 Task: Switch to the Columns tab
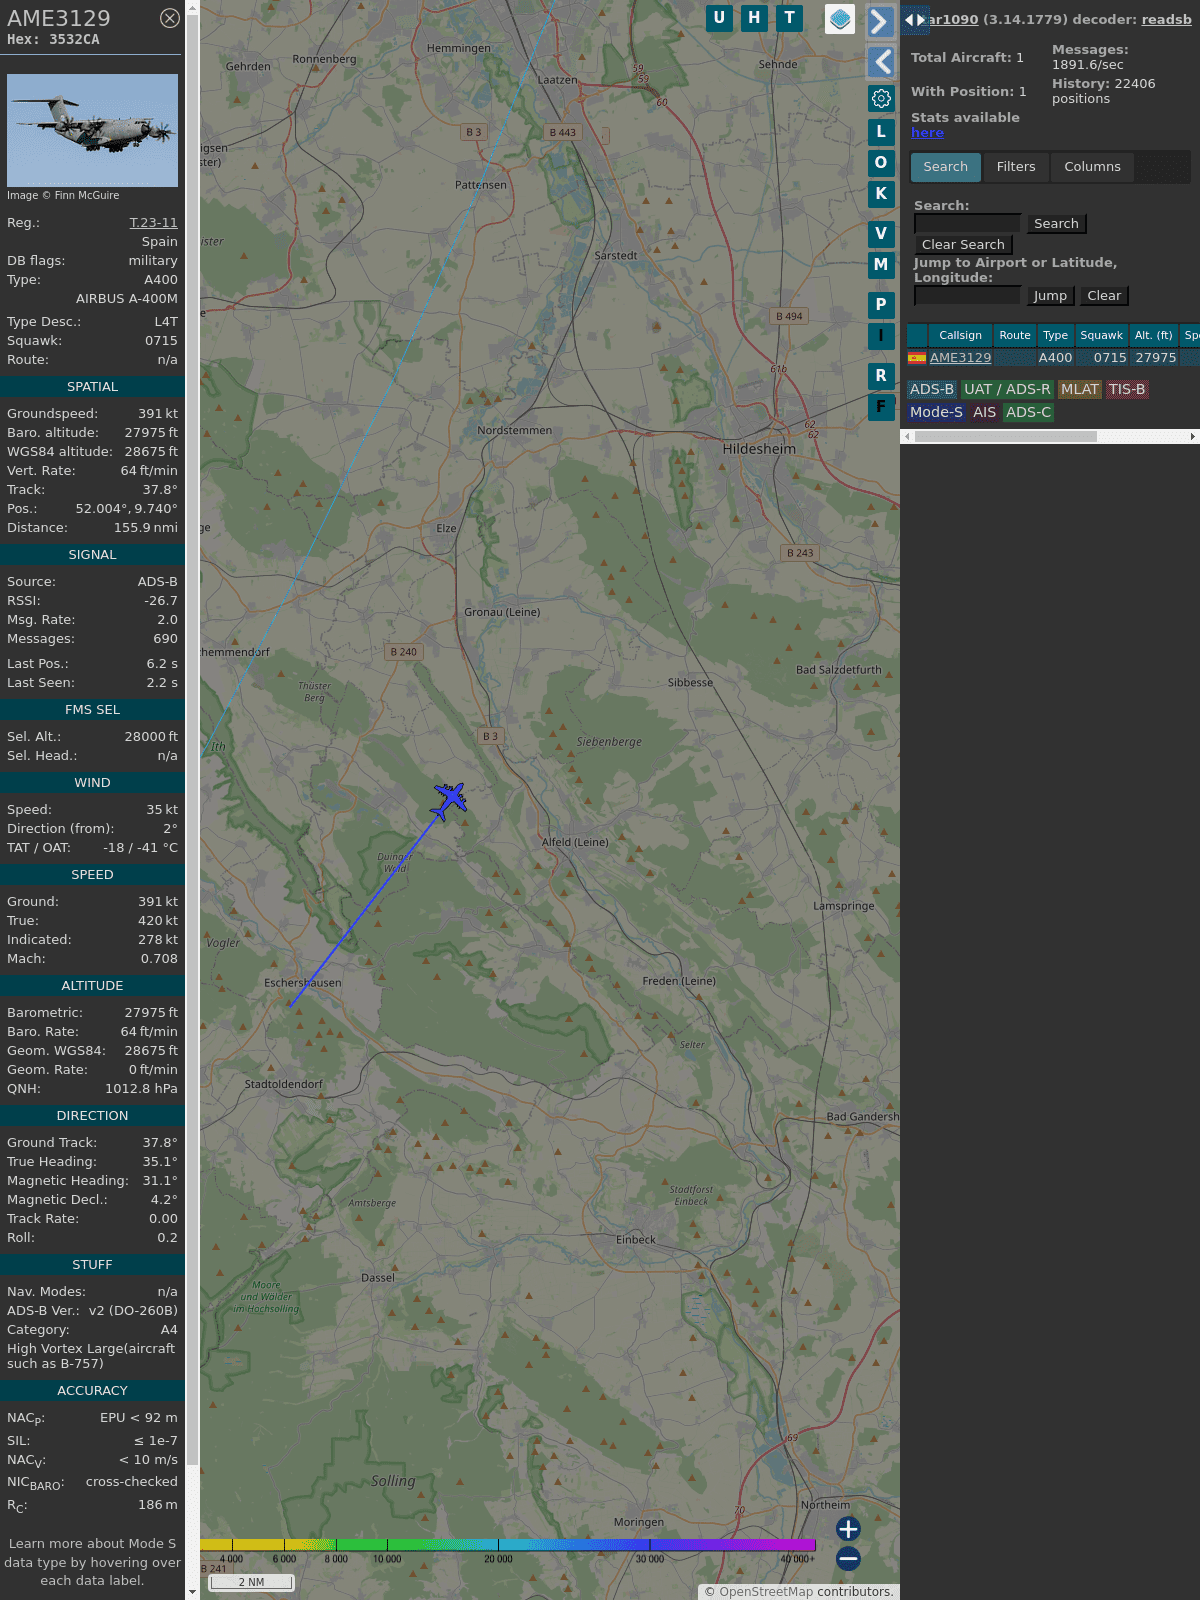click(1092, 167)
